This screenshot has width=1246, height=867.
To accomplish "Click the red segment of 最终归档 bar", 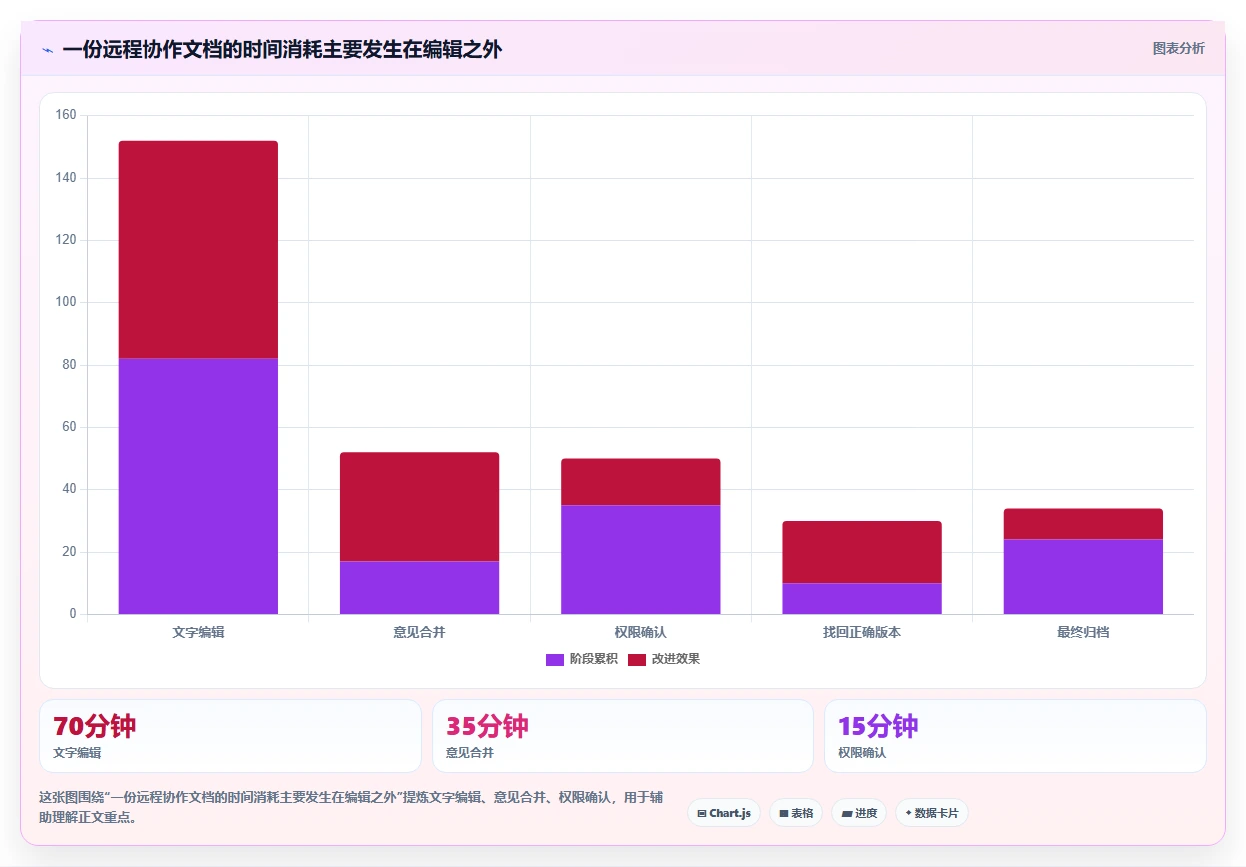I will (1083, 524).
